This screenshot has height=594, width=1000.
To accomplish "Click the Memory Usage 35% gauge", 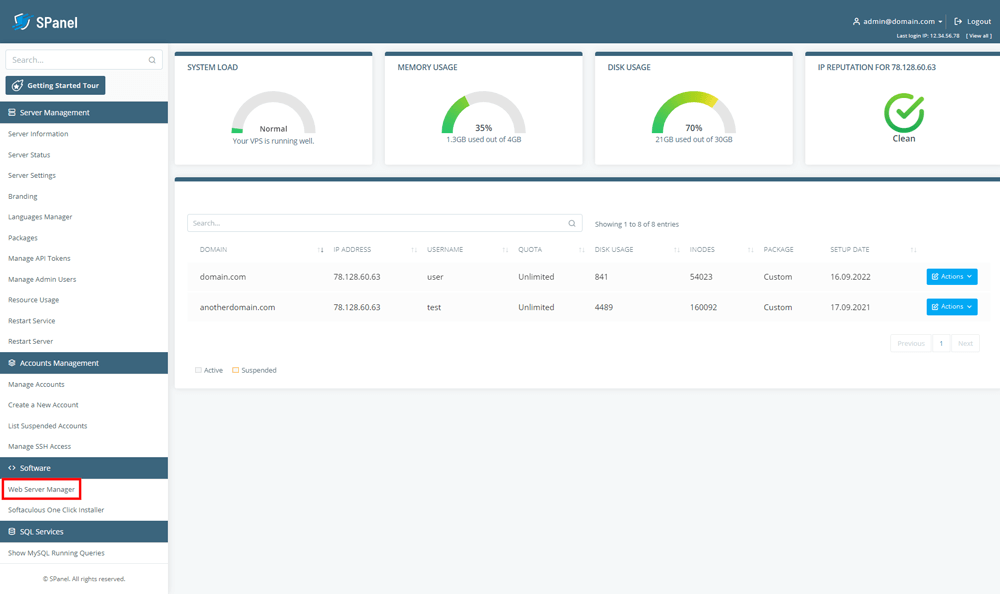I will tap(483, 112).
